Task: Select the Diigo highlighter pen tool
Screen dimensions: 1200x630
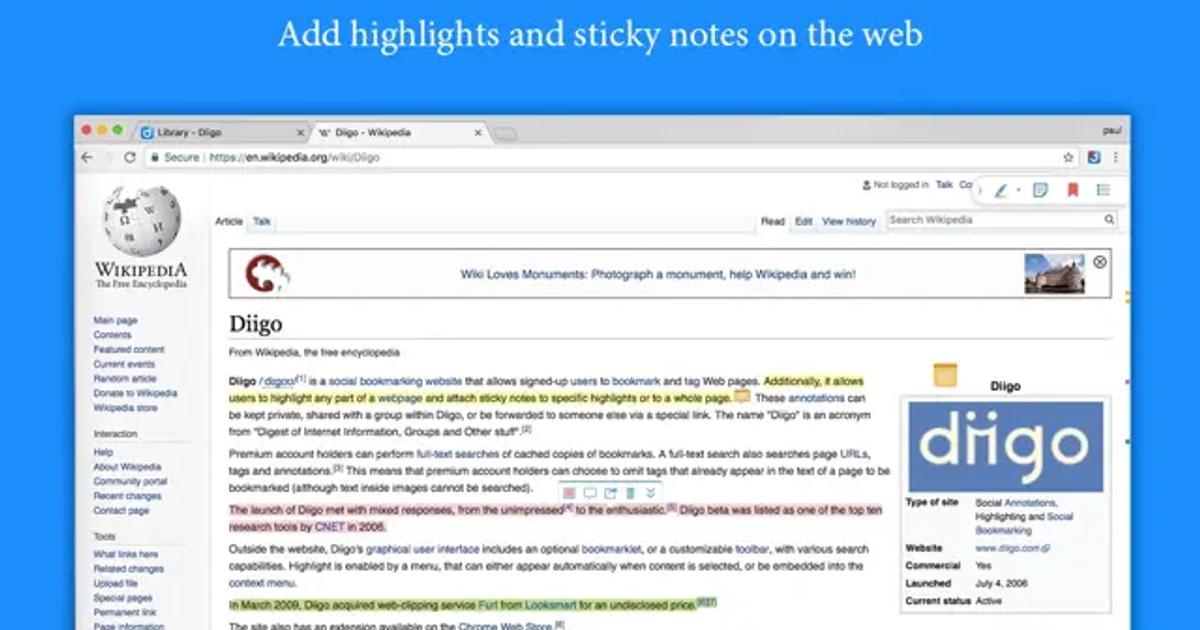Action: [x=1001, y=190]
